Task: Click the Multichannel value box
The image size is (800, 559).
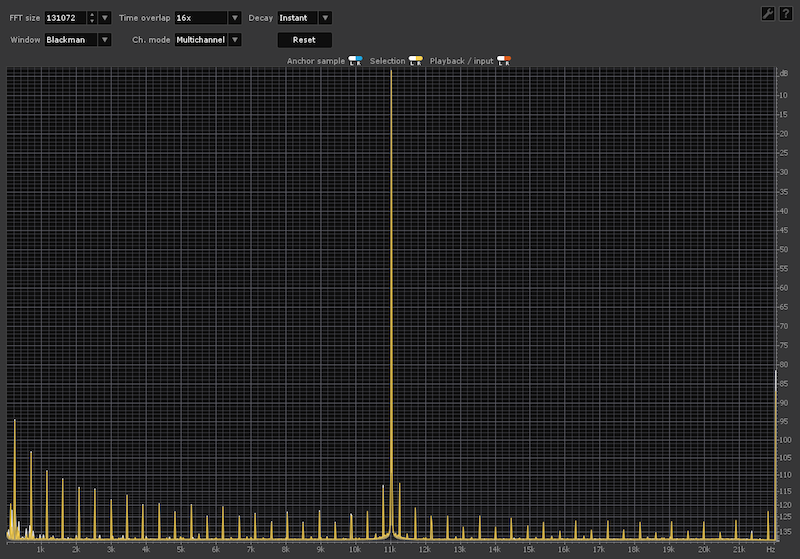Action: pyautogui.click(x=201, y=40)
